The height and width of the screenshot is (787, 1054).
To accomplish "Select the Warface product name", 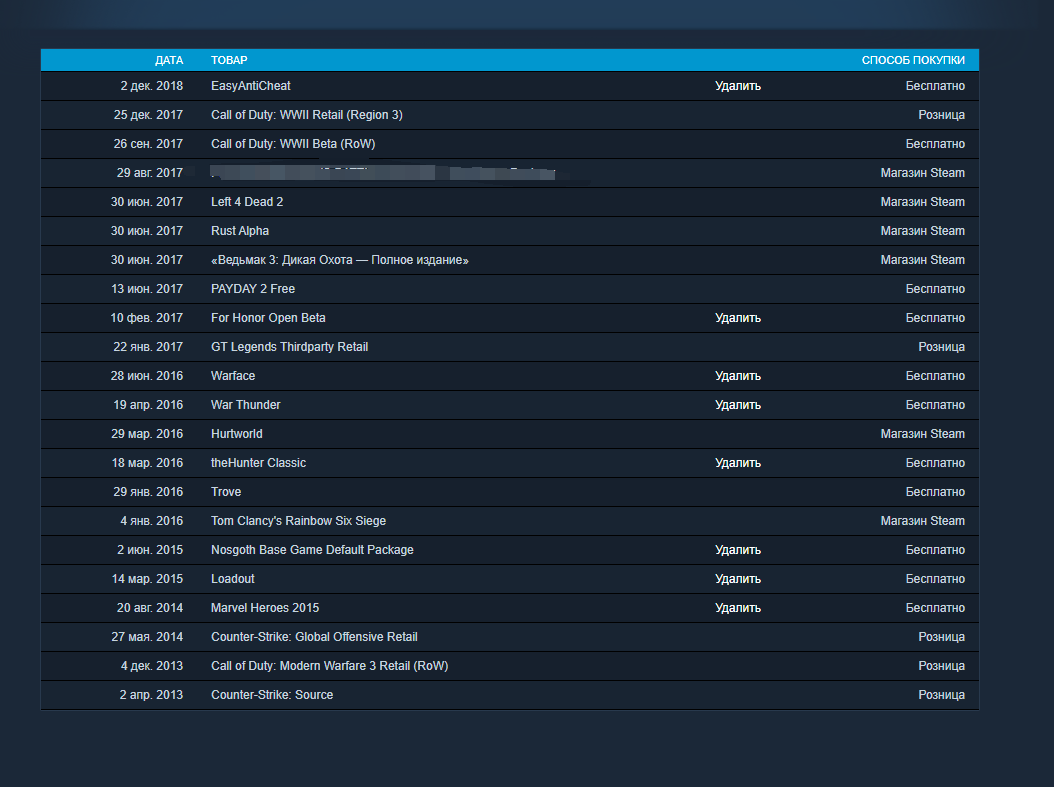I will click(x=233, y=376).
